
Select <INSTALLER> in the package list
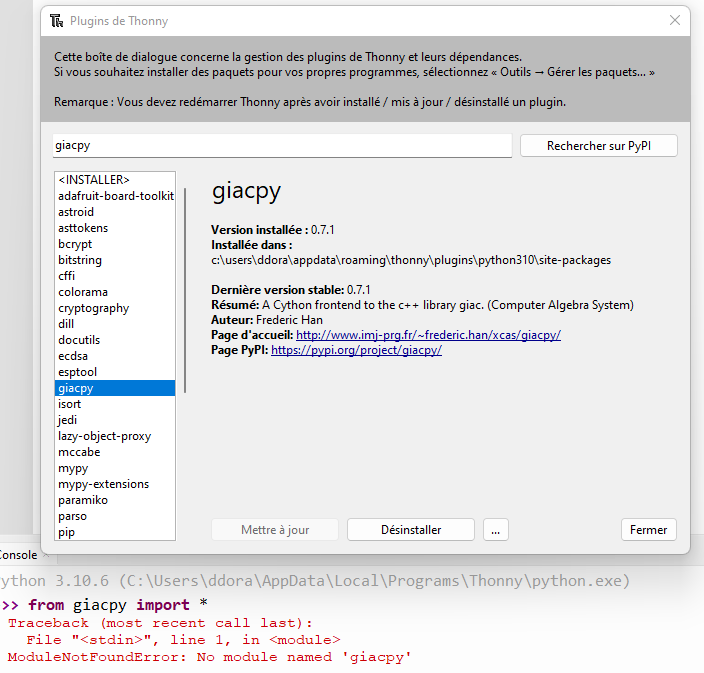[114, 180]
